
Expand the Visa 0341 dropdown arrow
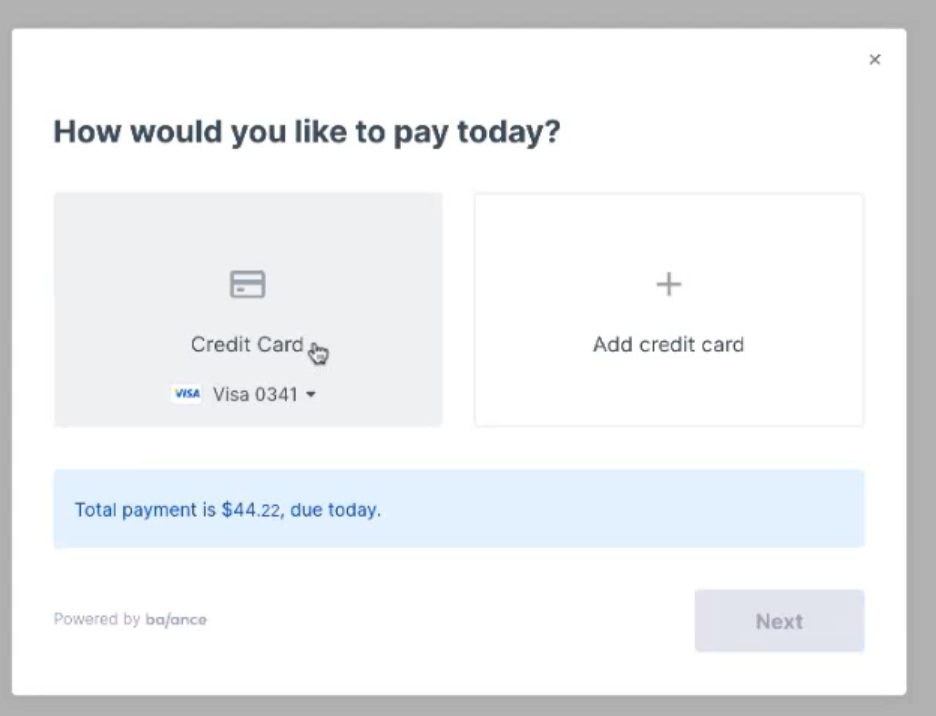[310, 394]
